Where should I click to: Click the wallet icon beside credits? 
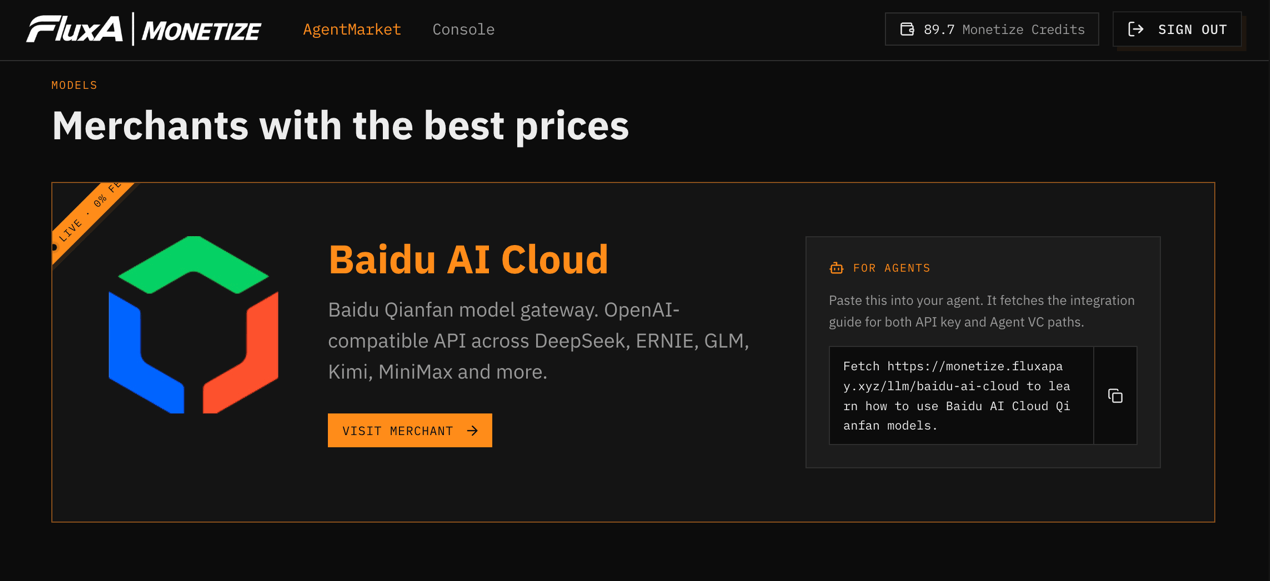click(907, 29)
